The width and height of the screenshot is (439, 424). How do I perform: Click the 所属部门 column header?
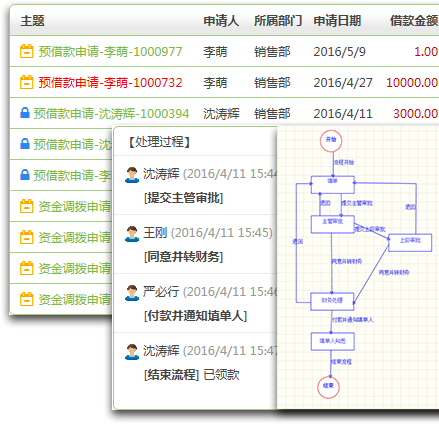tap(278, 21)
